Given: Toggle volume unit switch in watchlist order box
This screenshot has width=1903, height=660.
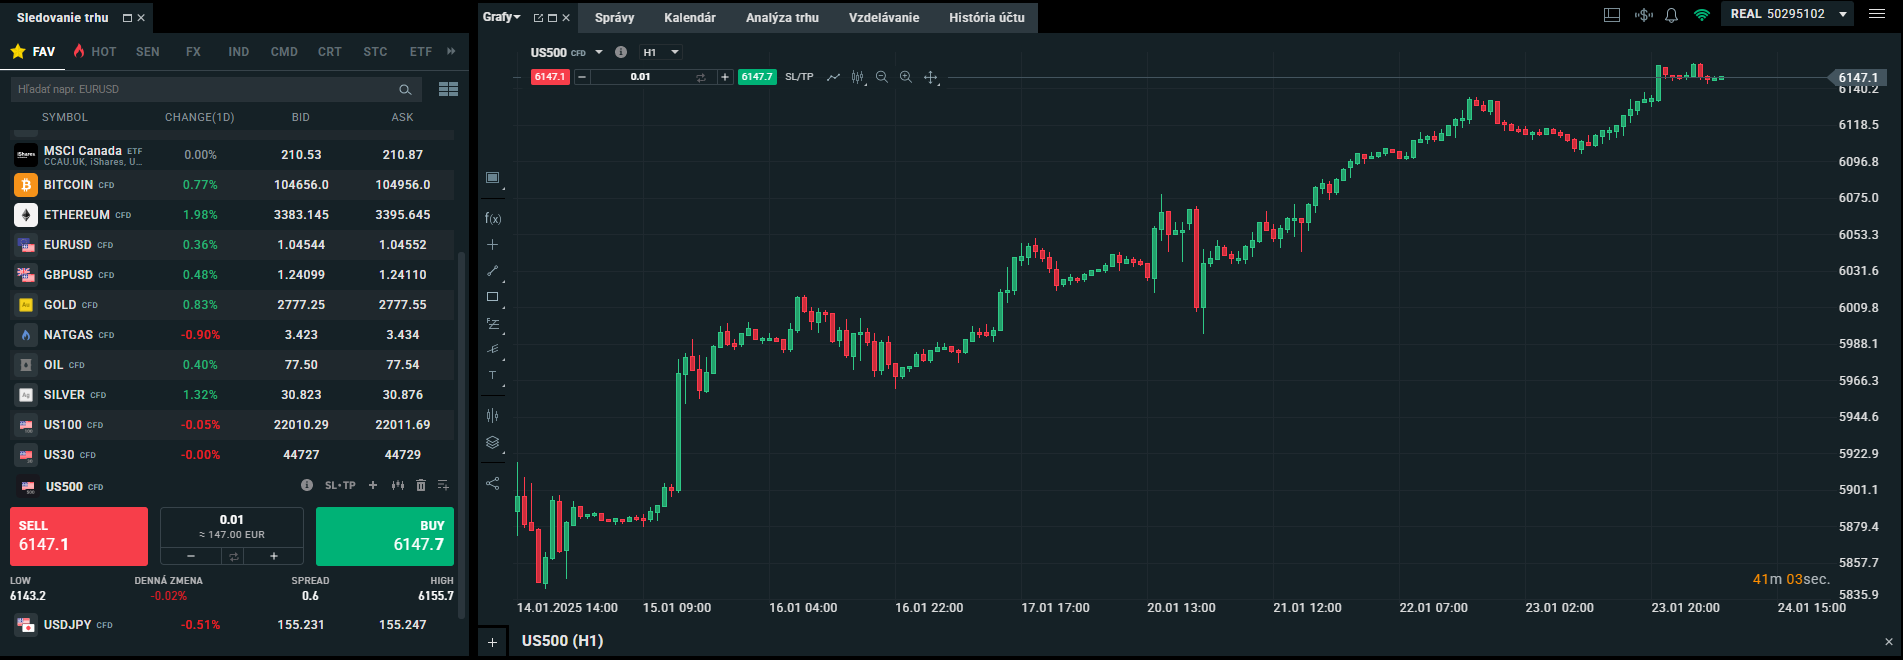Looking at the screenshot, I should point(232,556).
